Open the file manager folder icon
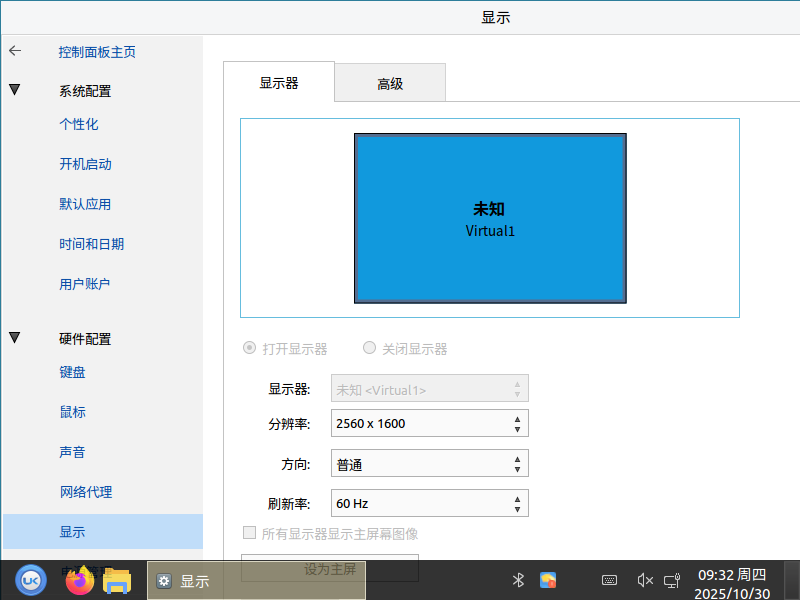This screenshot has height=600, width=800. (x=117, y=581)
